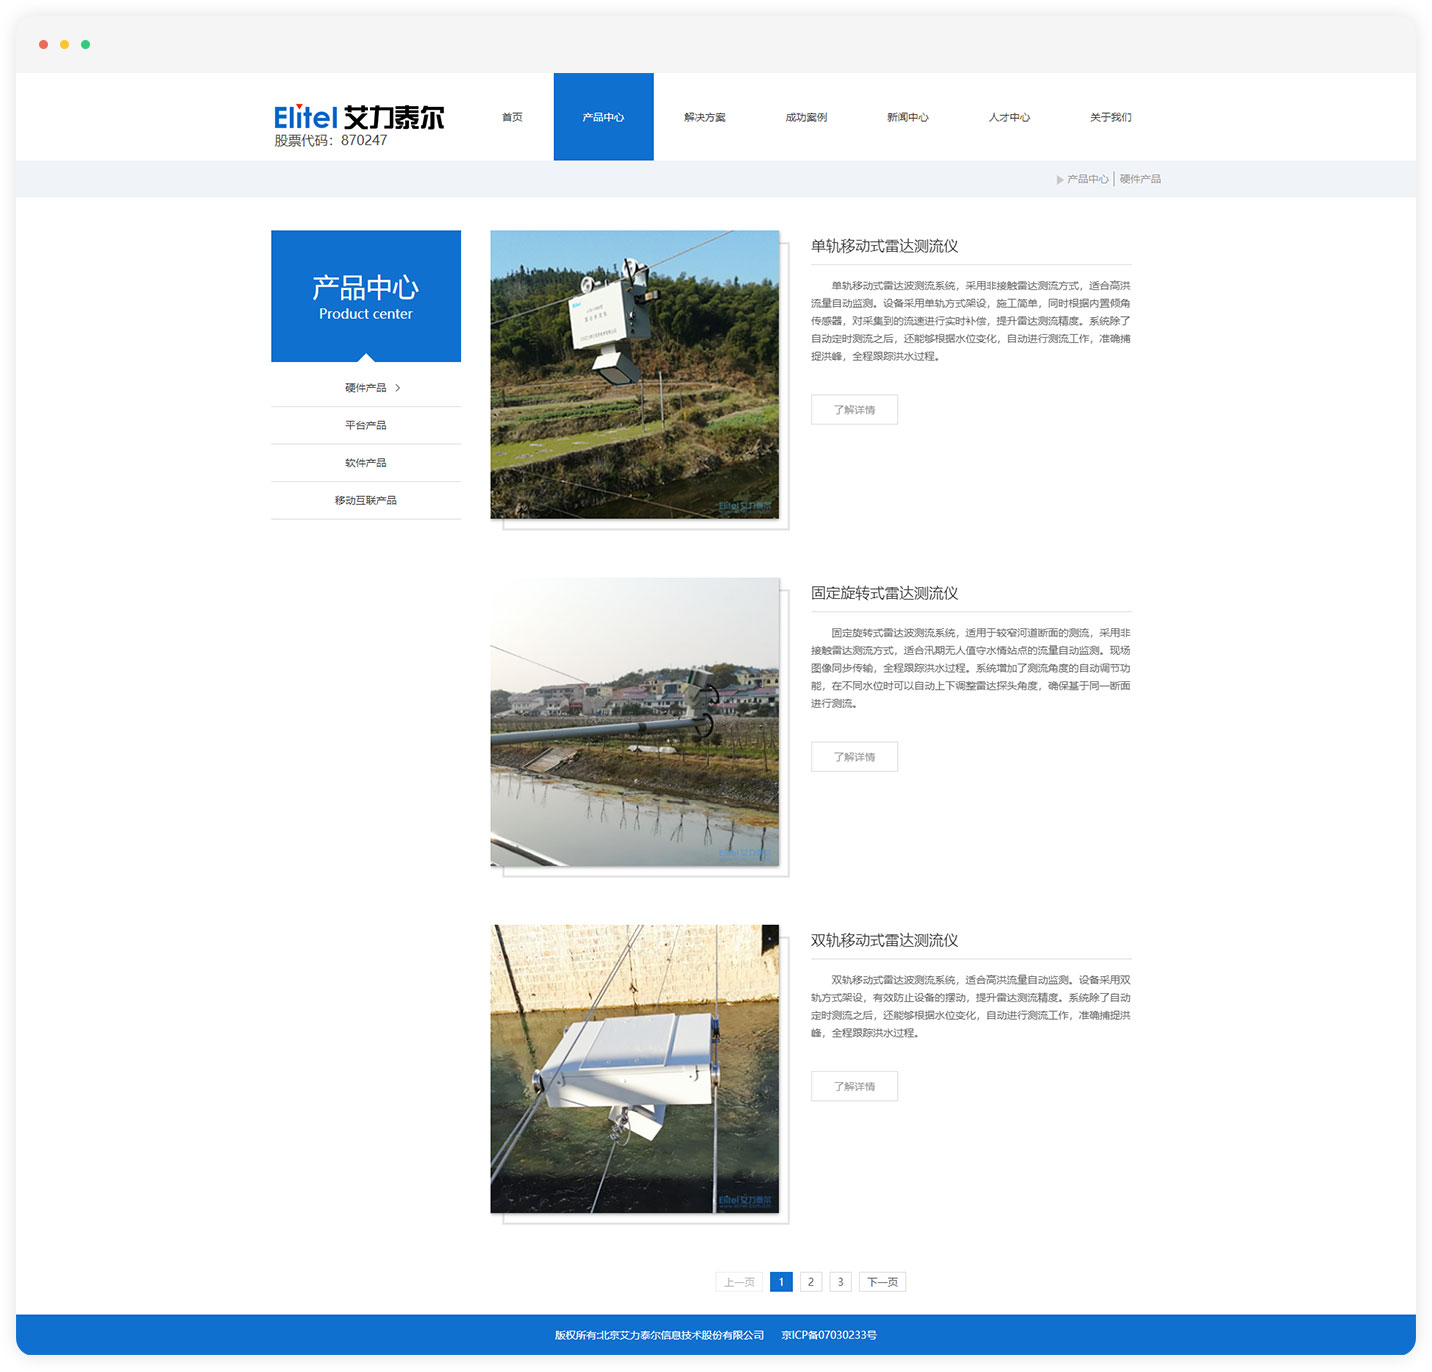
Task: Open the 固定旋转式雷达测流仪 product photo
Action: [x=634, y=722]
